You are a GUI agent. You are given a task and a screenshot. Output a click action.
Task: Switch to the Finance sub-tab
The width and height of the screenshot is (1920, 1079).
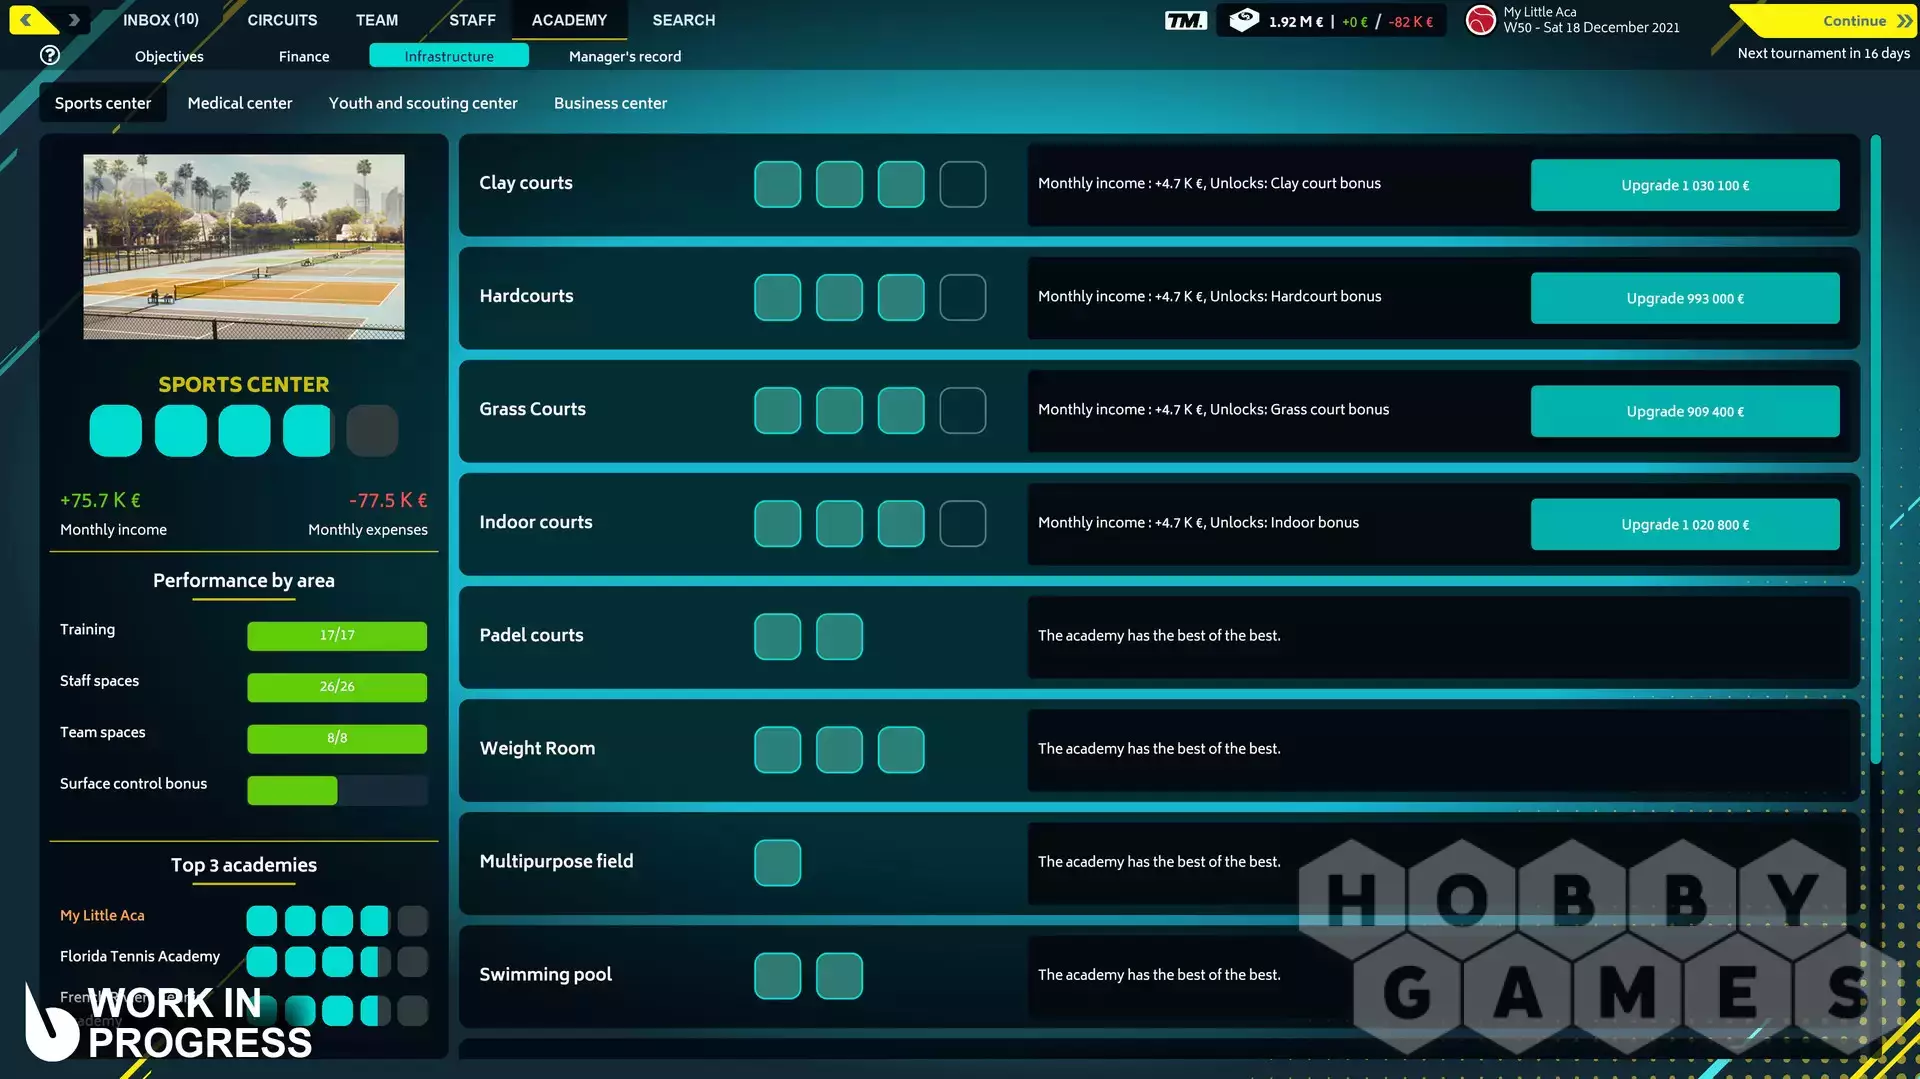point(304,56)
